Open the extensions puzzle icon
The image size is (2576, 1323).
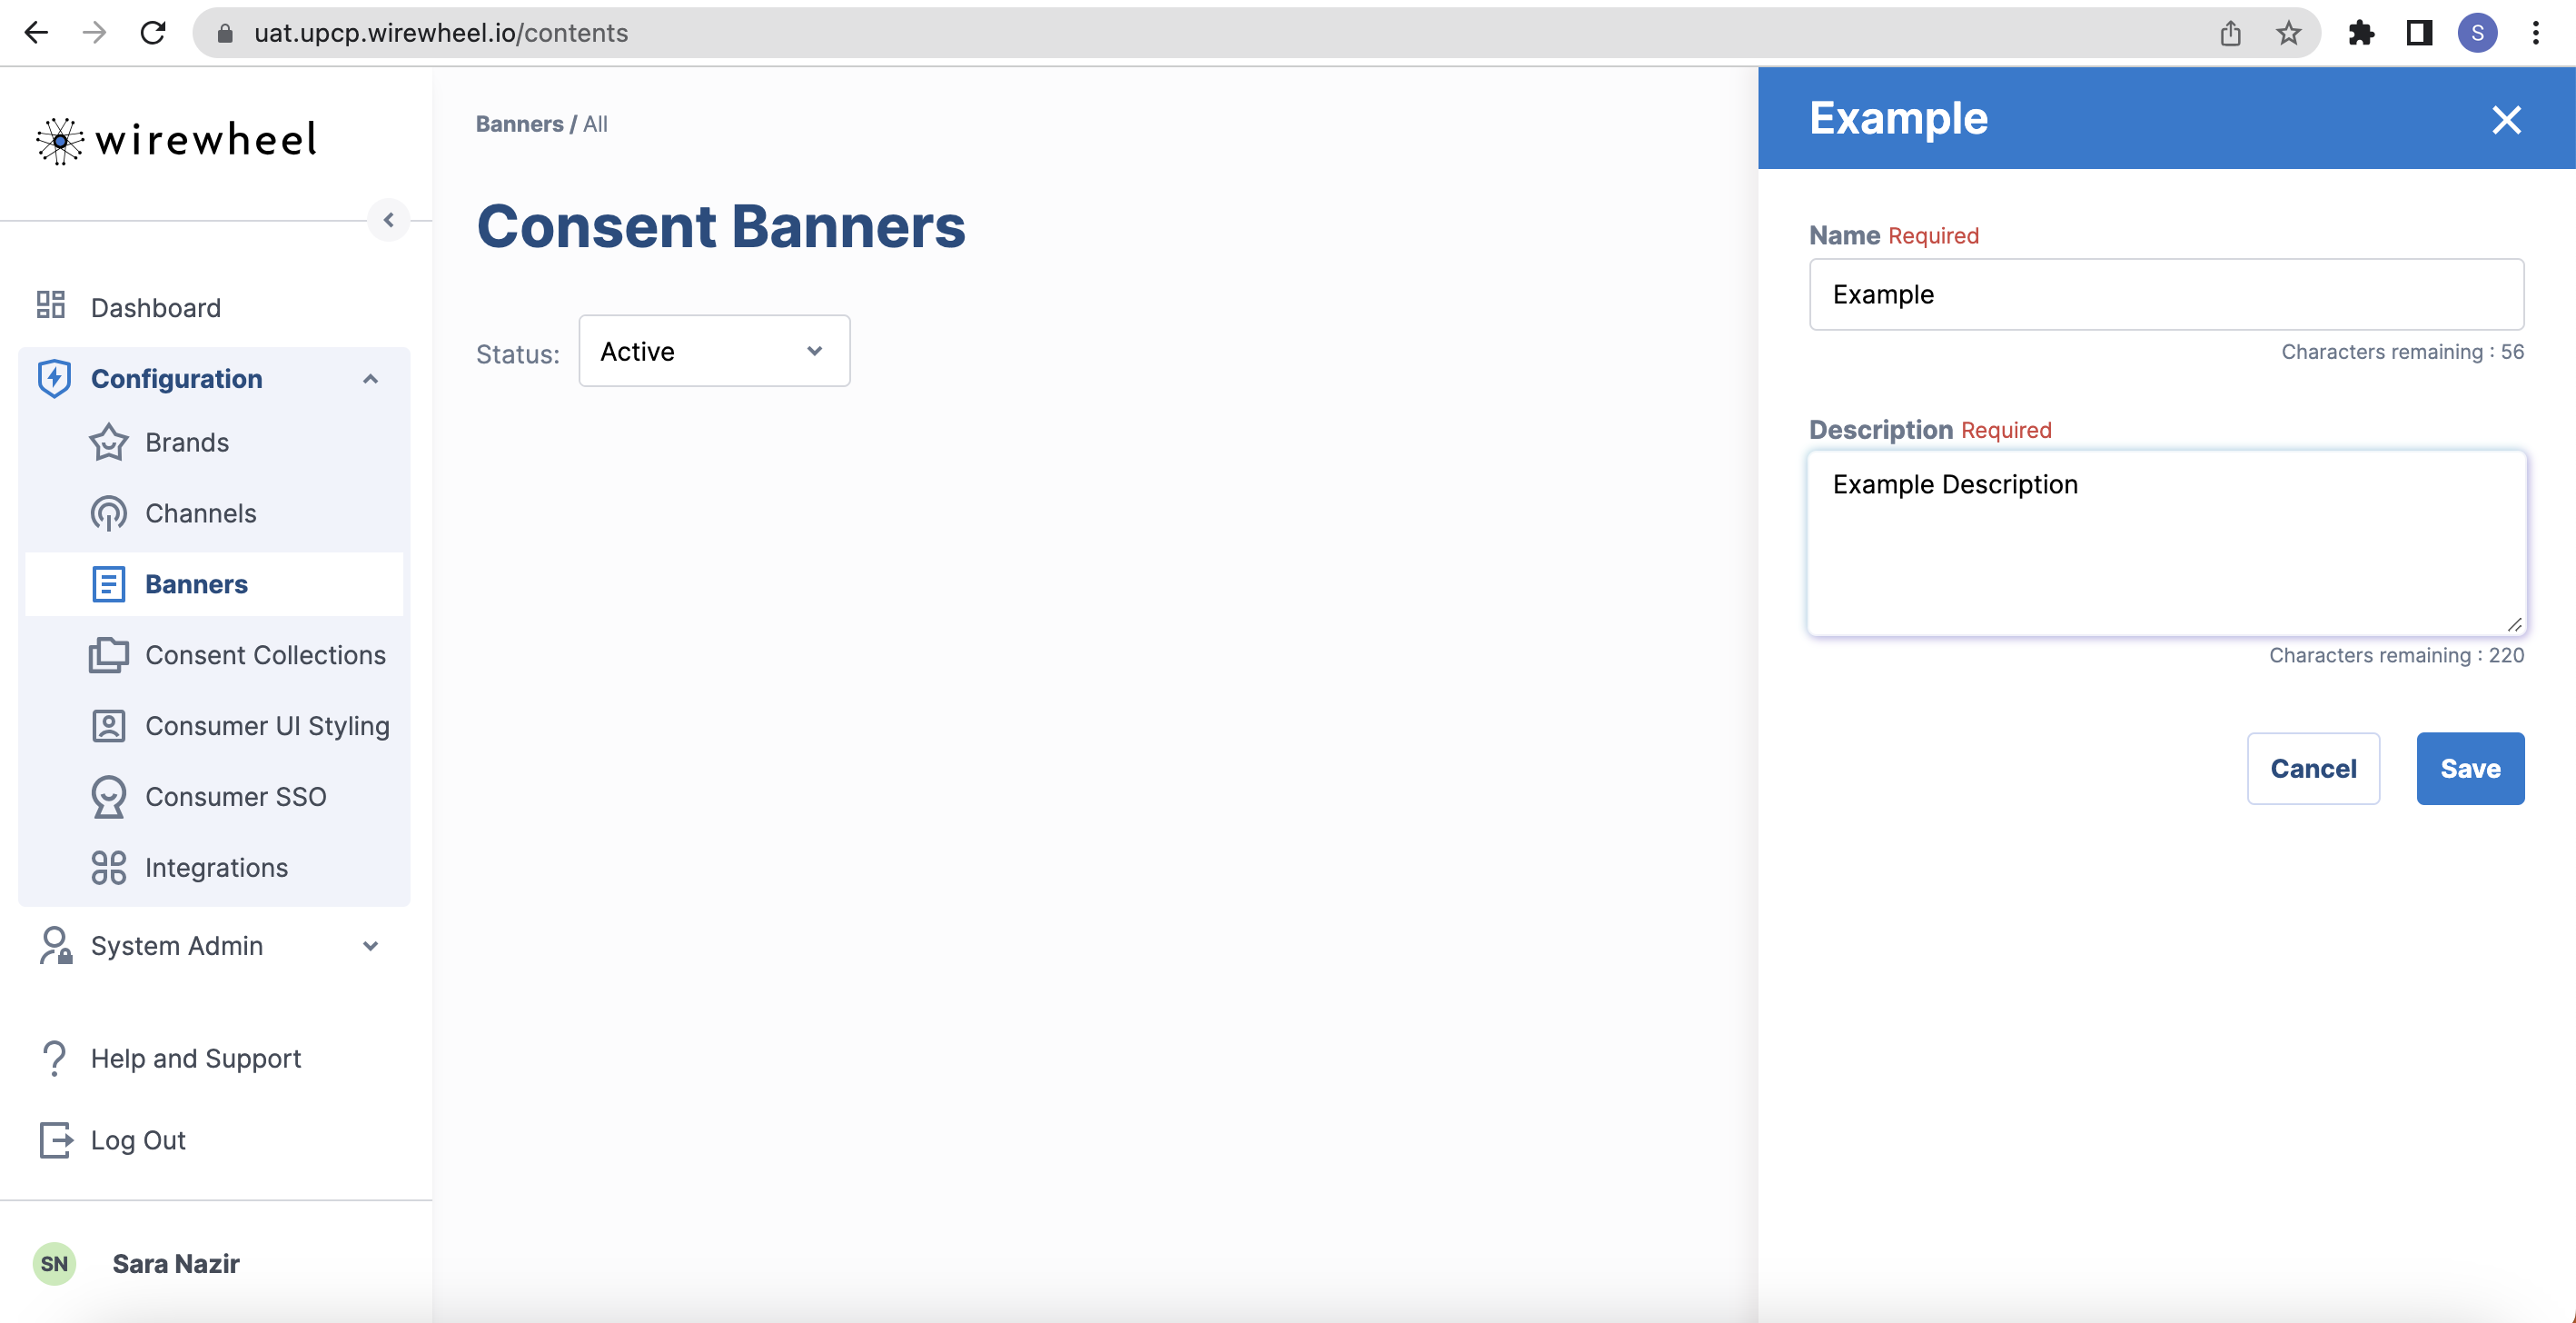click(x=2361, y=33)
